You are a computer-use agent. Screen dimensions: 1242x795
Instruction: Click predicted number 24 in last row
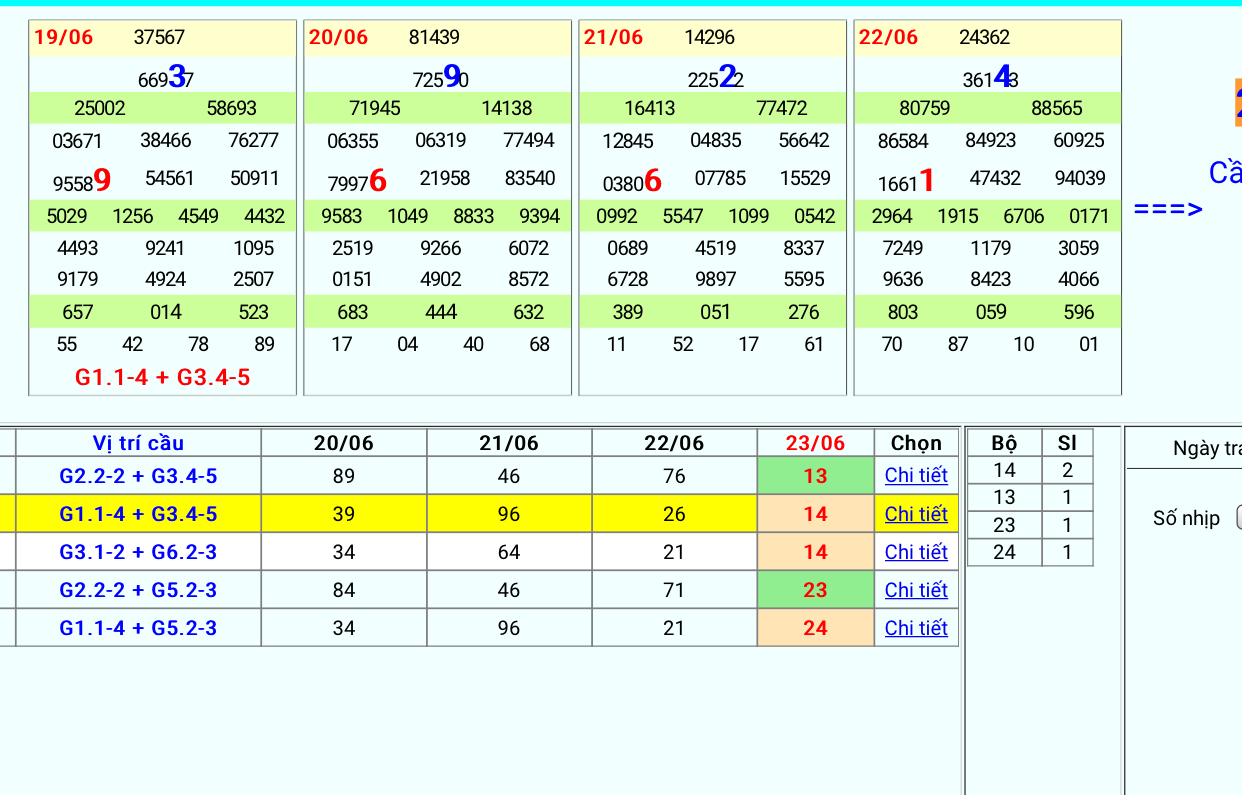815,628
